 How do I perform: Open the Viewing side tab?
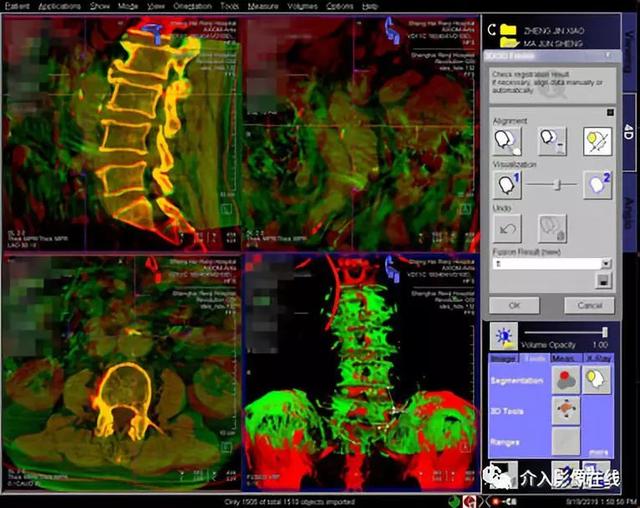point(629,51)
